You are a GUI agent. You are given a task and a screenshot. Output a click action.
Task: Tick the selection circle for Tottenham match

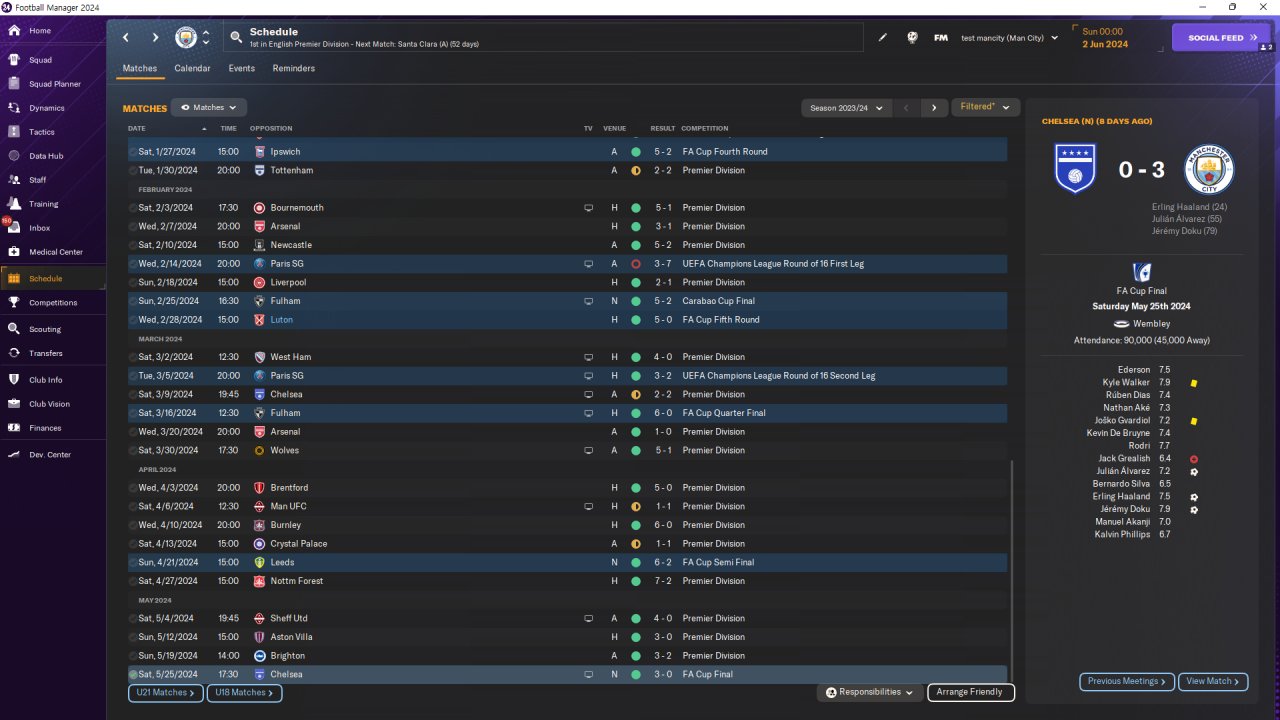(133, 171)
